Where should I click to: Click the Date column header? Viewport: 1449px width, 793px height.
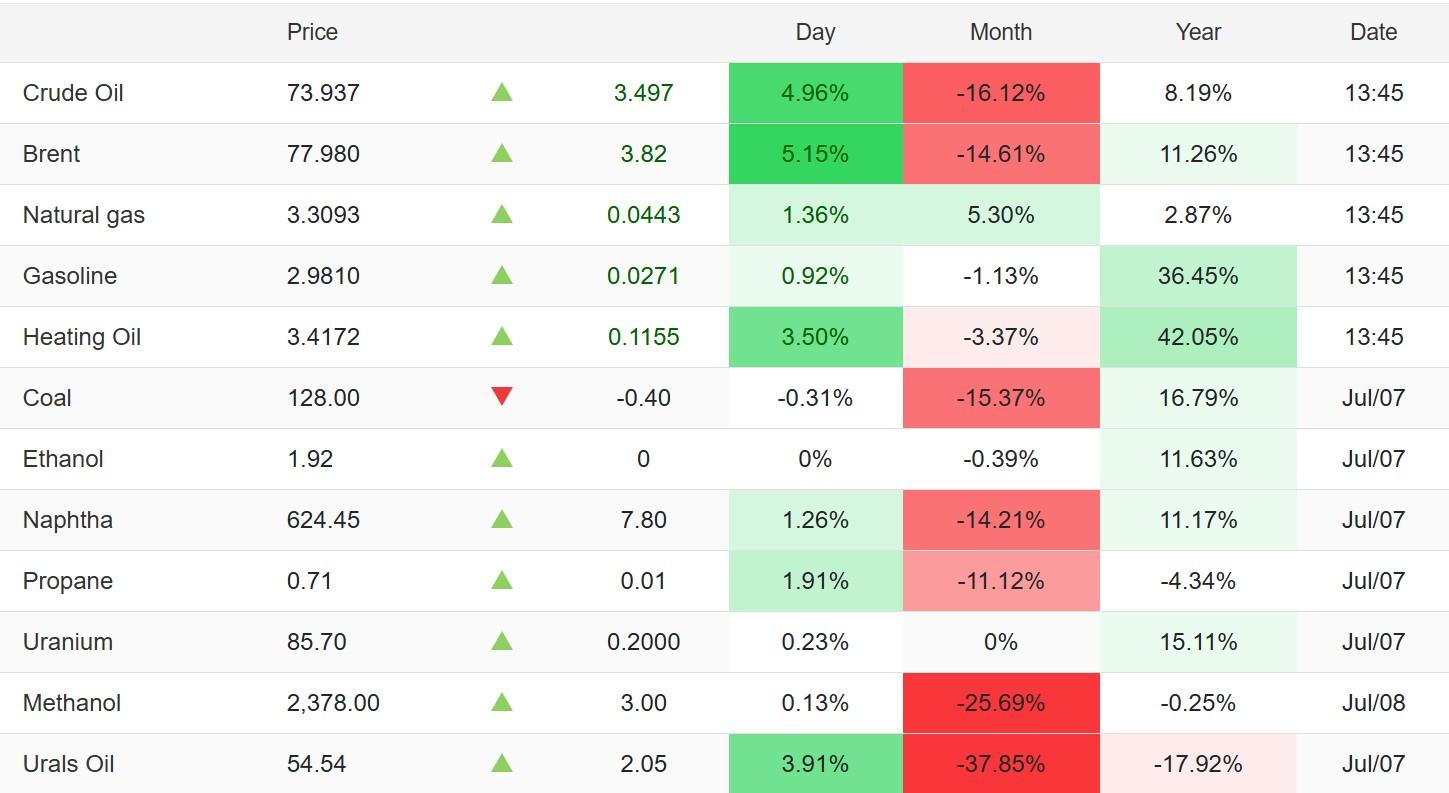(x=1373, y=32)
